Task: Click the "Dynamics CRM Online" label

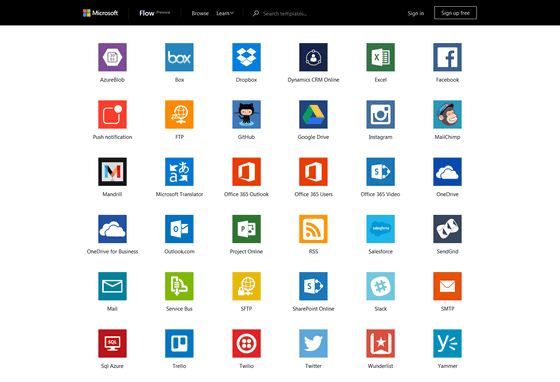Action: [x=313, y=80]
